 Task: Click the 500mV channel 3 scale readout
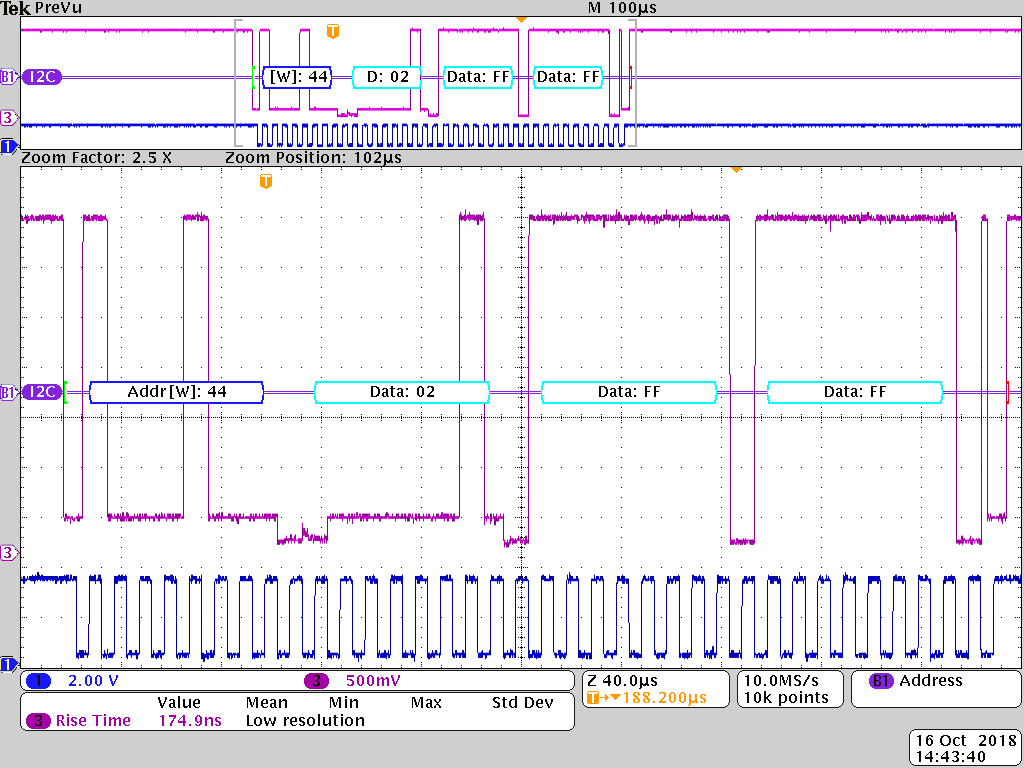[372, 681]
